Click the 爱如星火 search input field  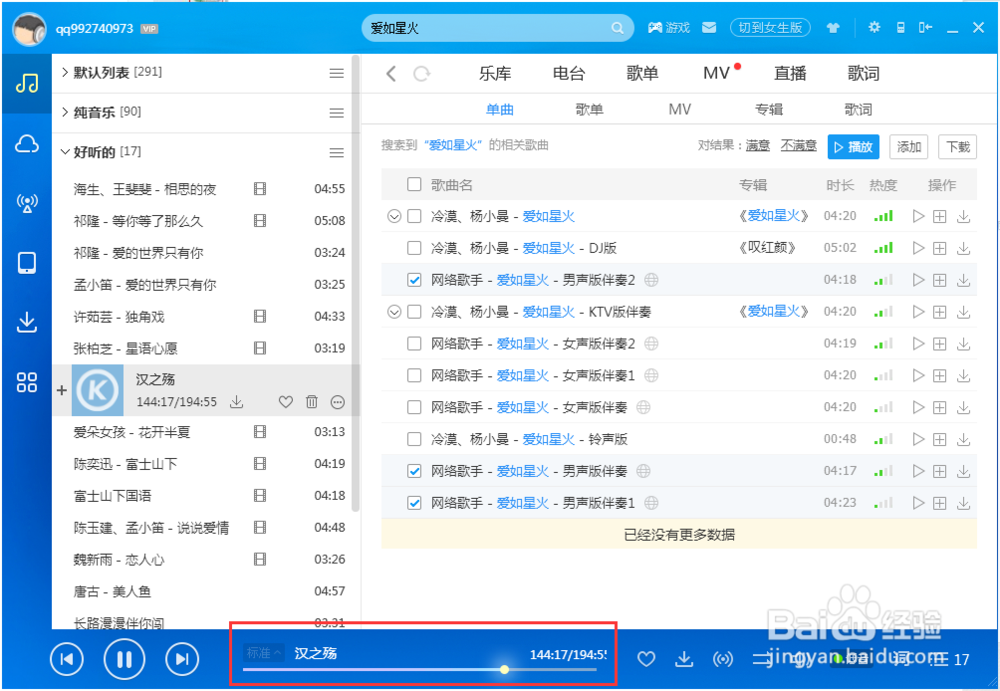490,27
